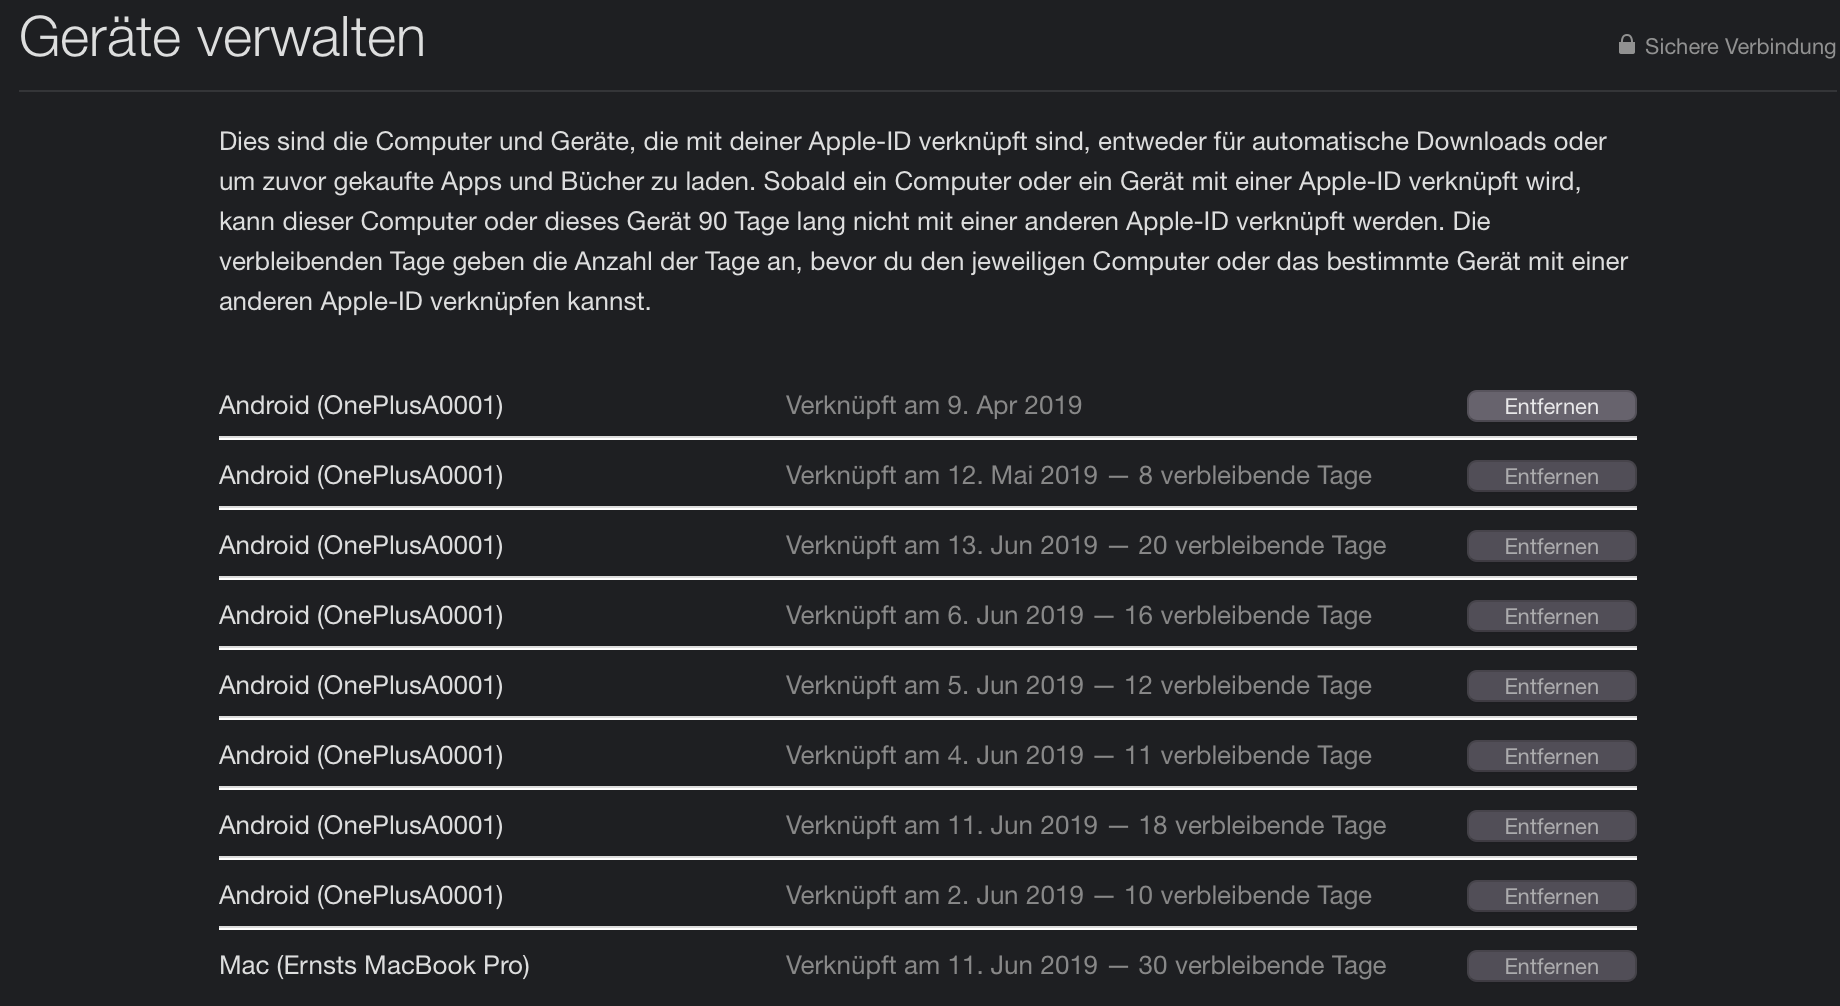
Task: Remove the device linked on 9. Apr 2019
Action: (1551, 406)
